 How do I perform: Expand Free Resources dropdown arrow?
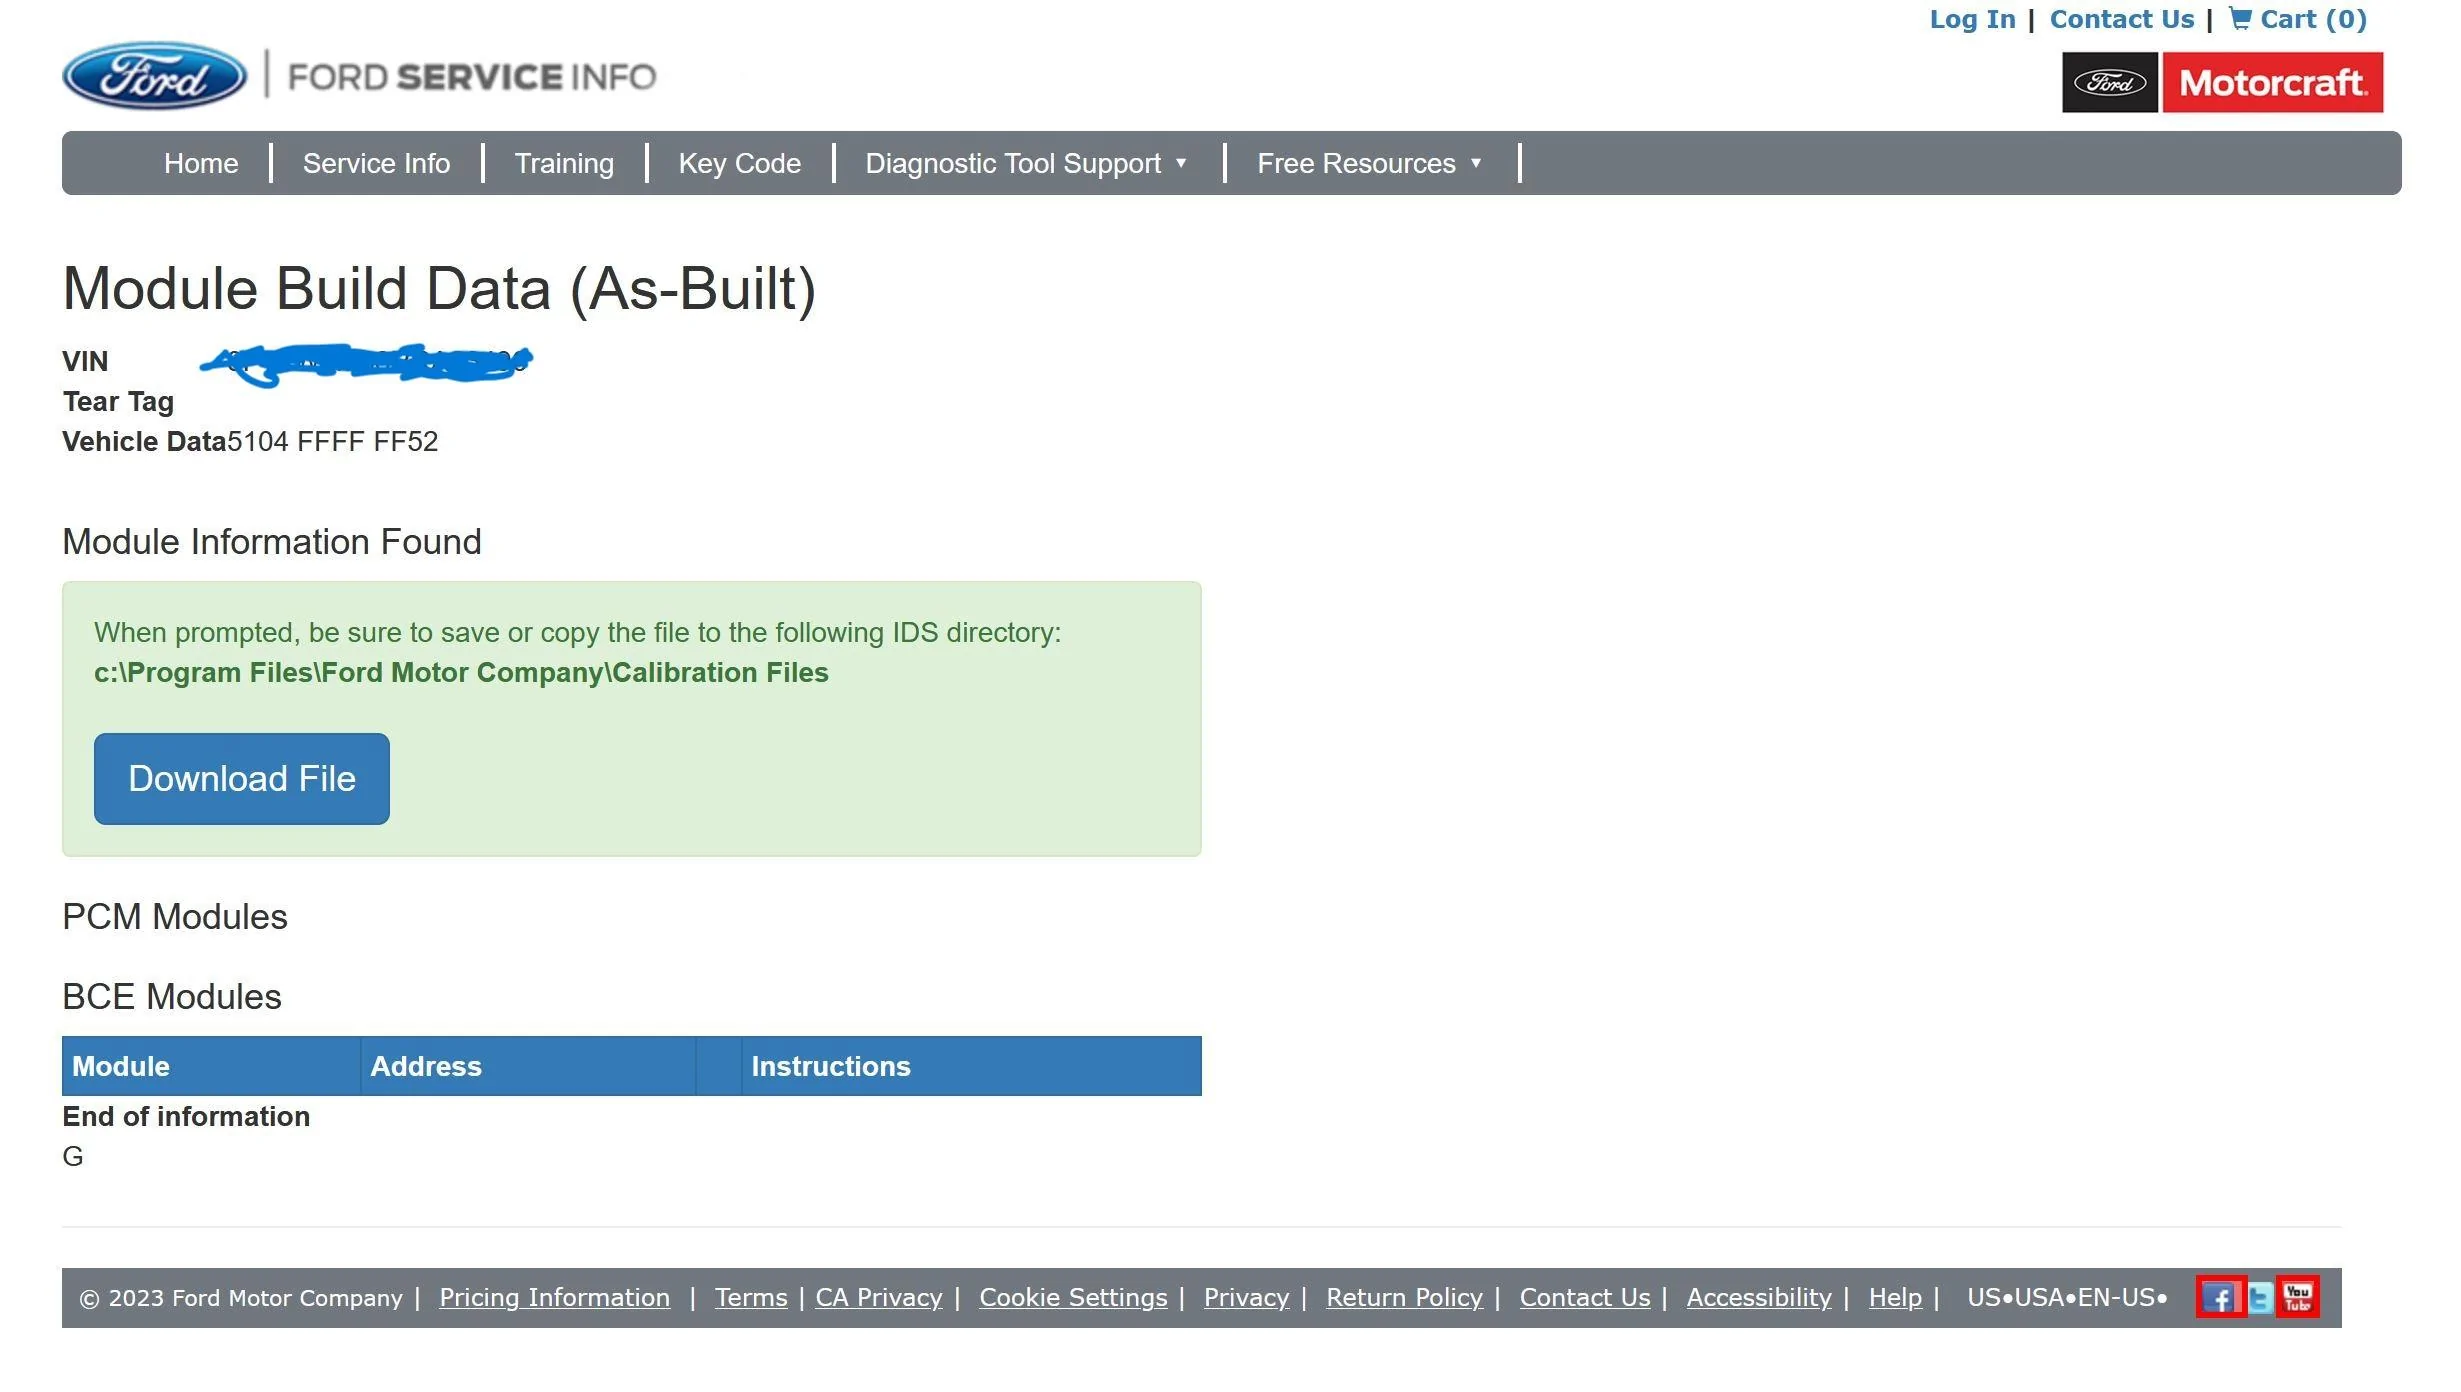(1476, 163)
